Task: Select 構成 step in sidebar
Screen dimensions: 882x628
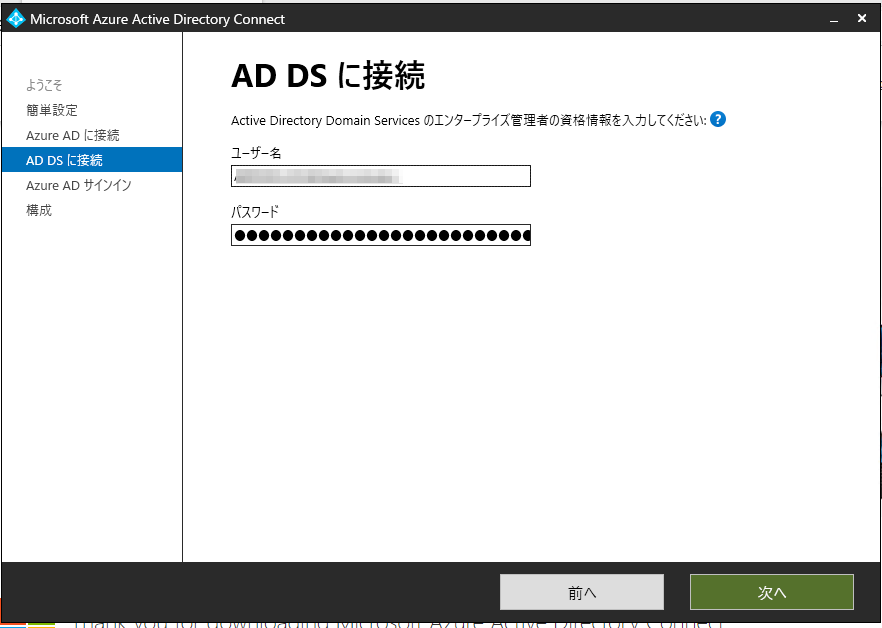Action: 39,210
